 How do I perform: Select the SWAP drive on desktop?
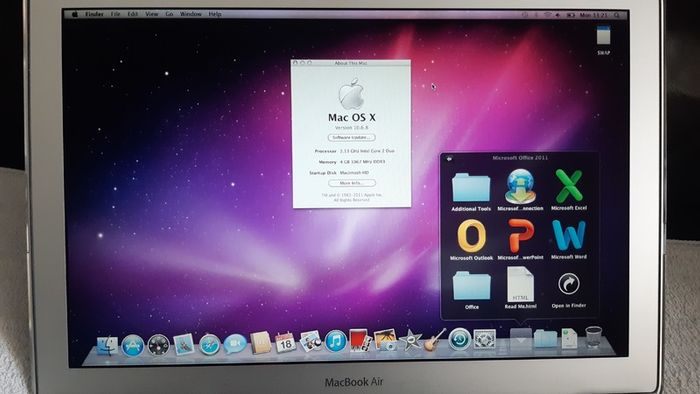tap(603, 39)
